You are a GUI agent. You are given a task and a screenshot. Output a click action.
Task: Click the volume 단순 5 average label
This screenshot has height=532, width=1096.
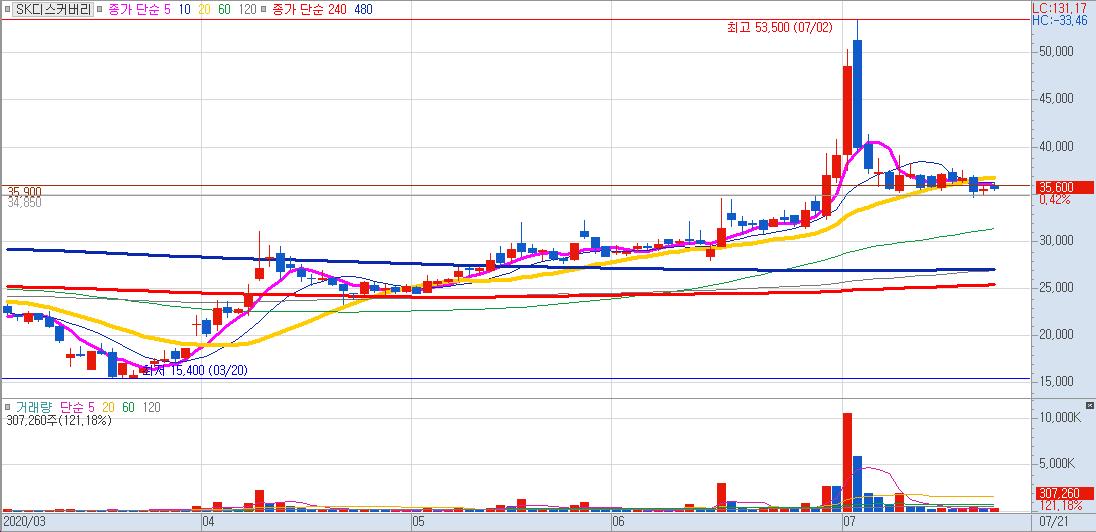[x=78, y=408]
